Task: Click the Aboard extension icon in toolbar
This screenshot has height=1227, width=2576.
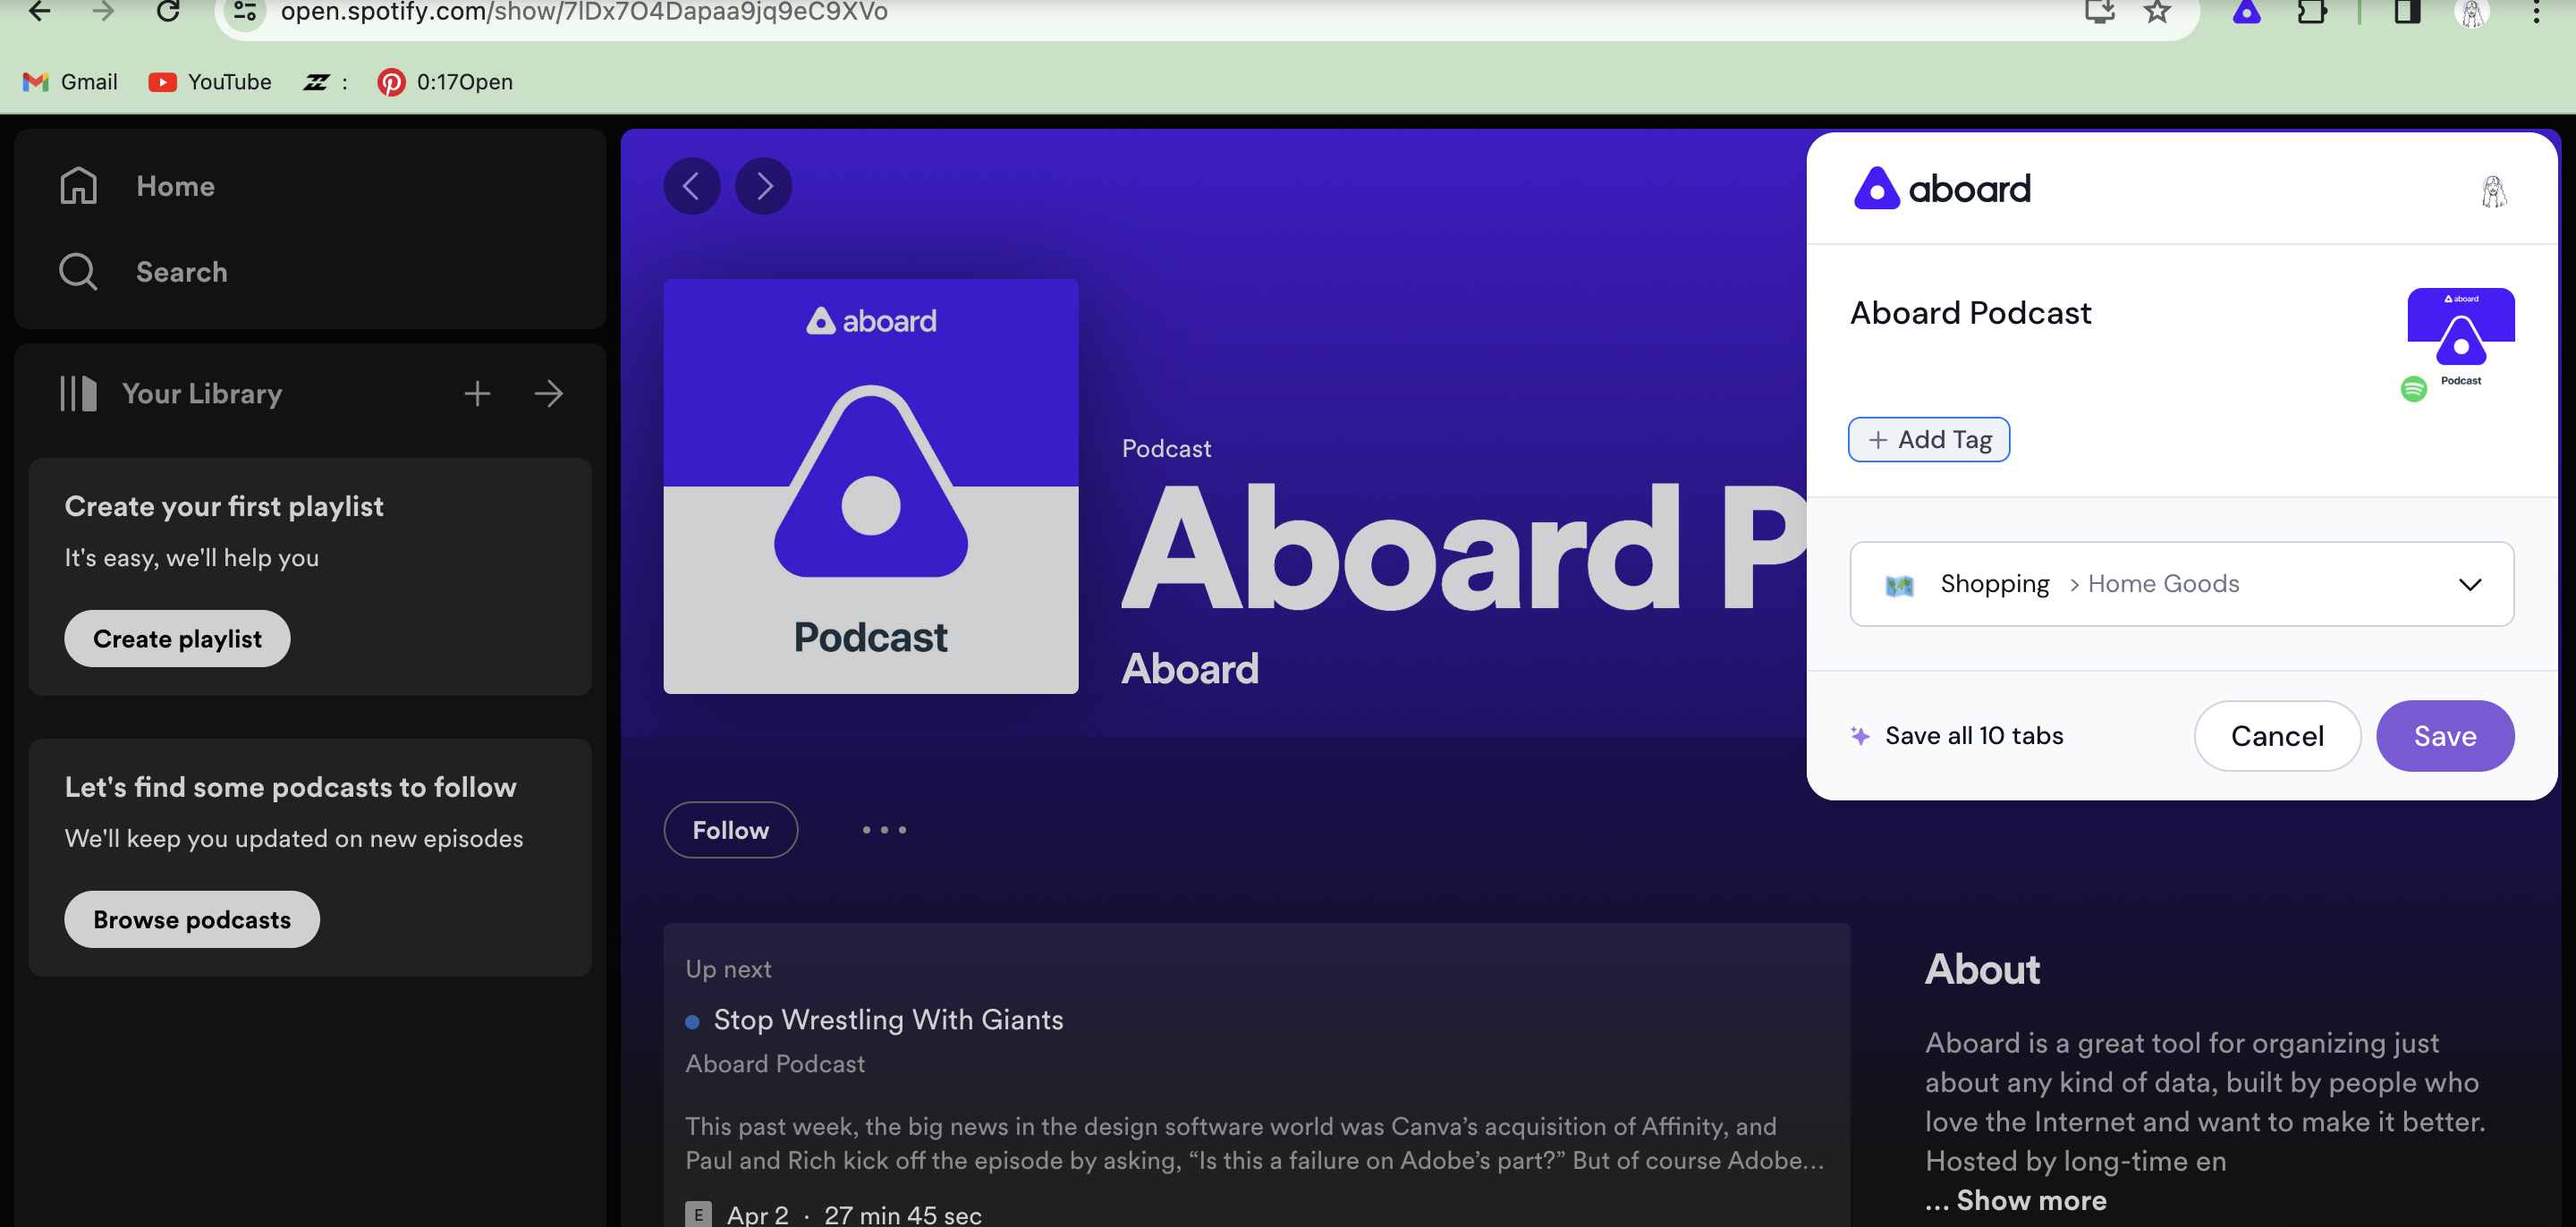Action: pyautogui.click(x=2246, y=12)
